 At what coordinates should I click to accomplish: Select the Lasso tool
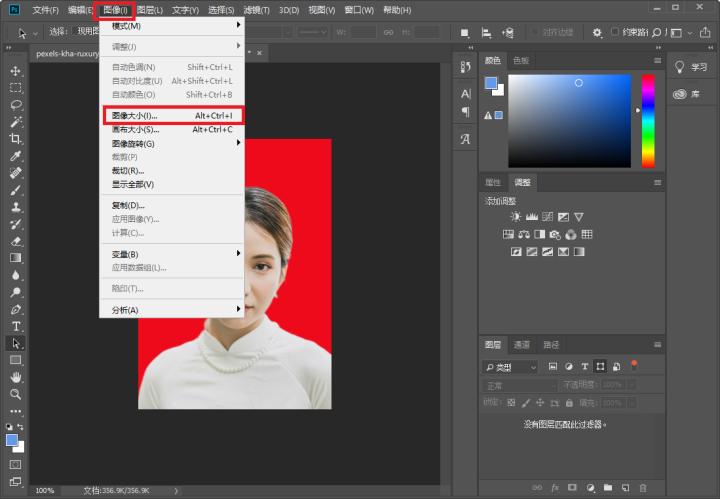coord(16,104)
